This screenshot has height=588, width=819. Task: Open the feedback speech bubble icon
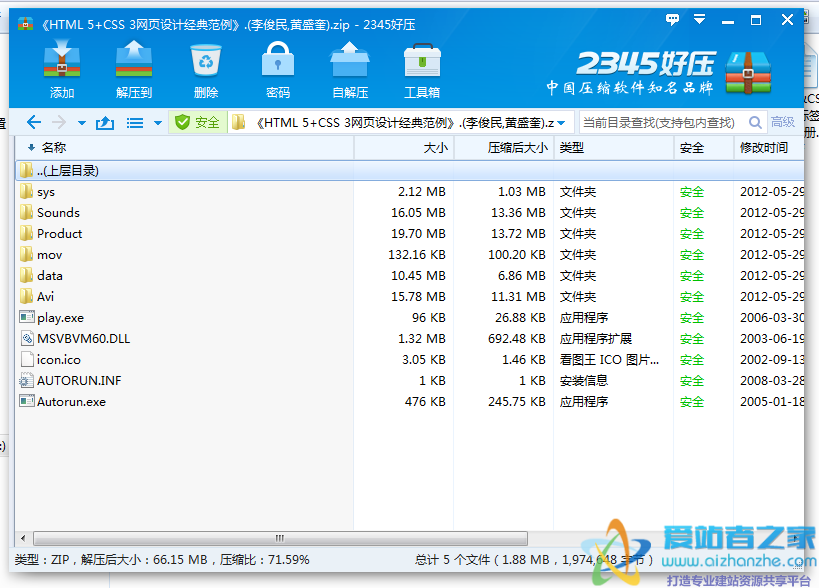pyautogui.click(x=672, y=20)
